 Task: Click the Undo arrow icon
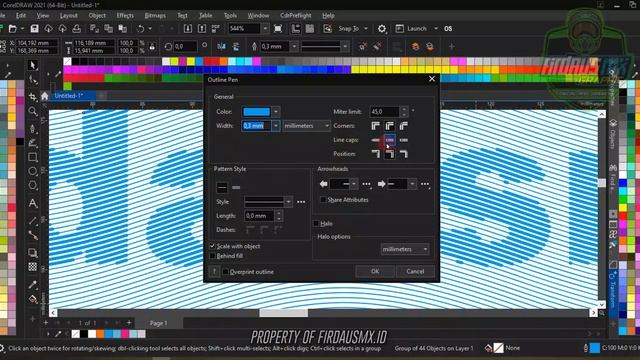coord(140,29)
